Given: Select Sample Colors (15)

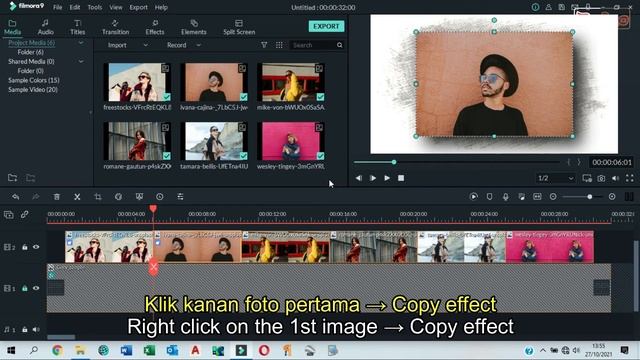Looking at the screenshot, I should click(34, 80).
